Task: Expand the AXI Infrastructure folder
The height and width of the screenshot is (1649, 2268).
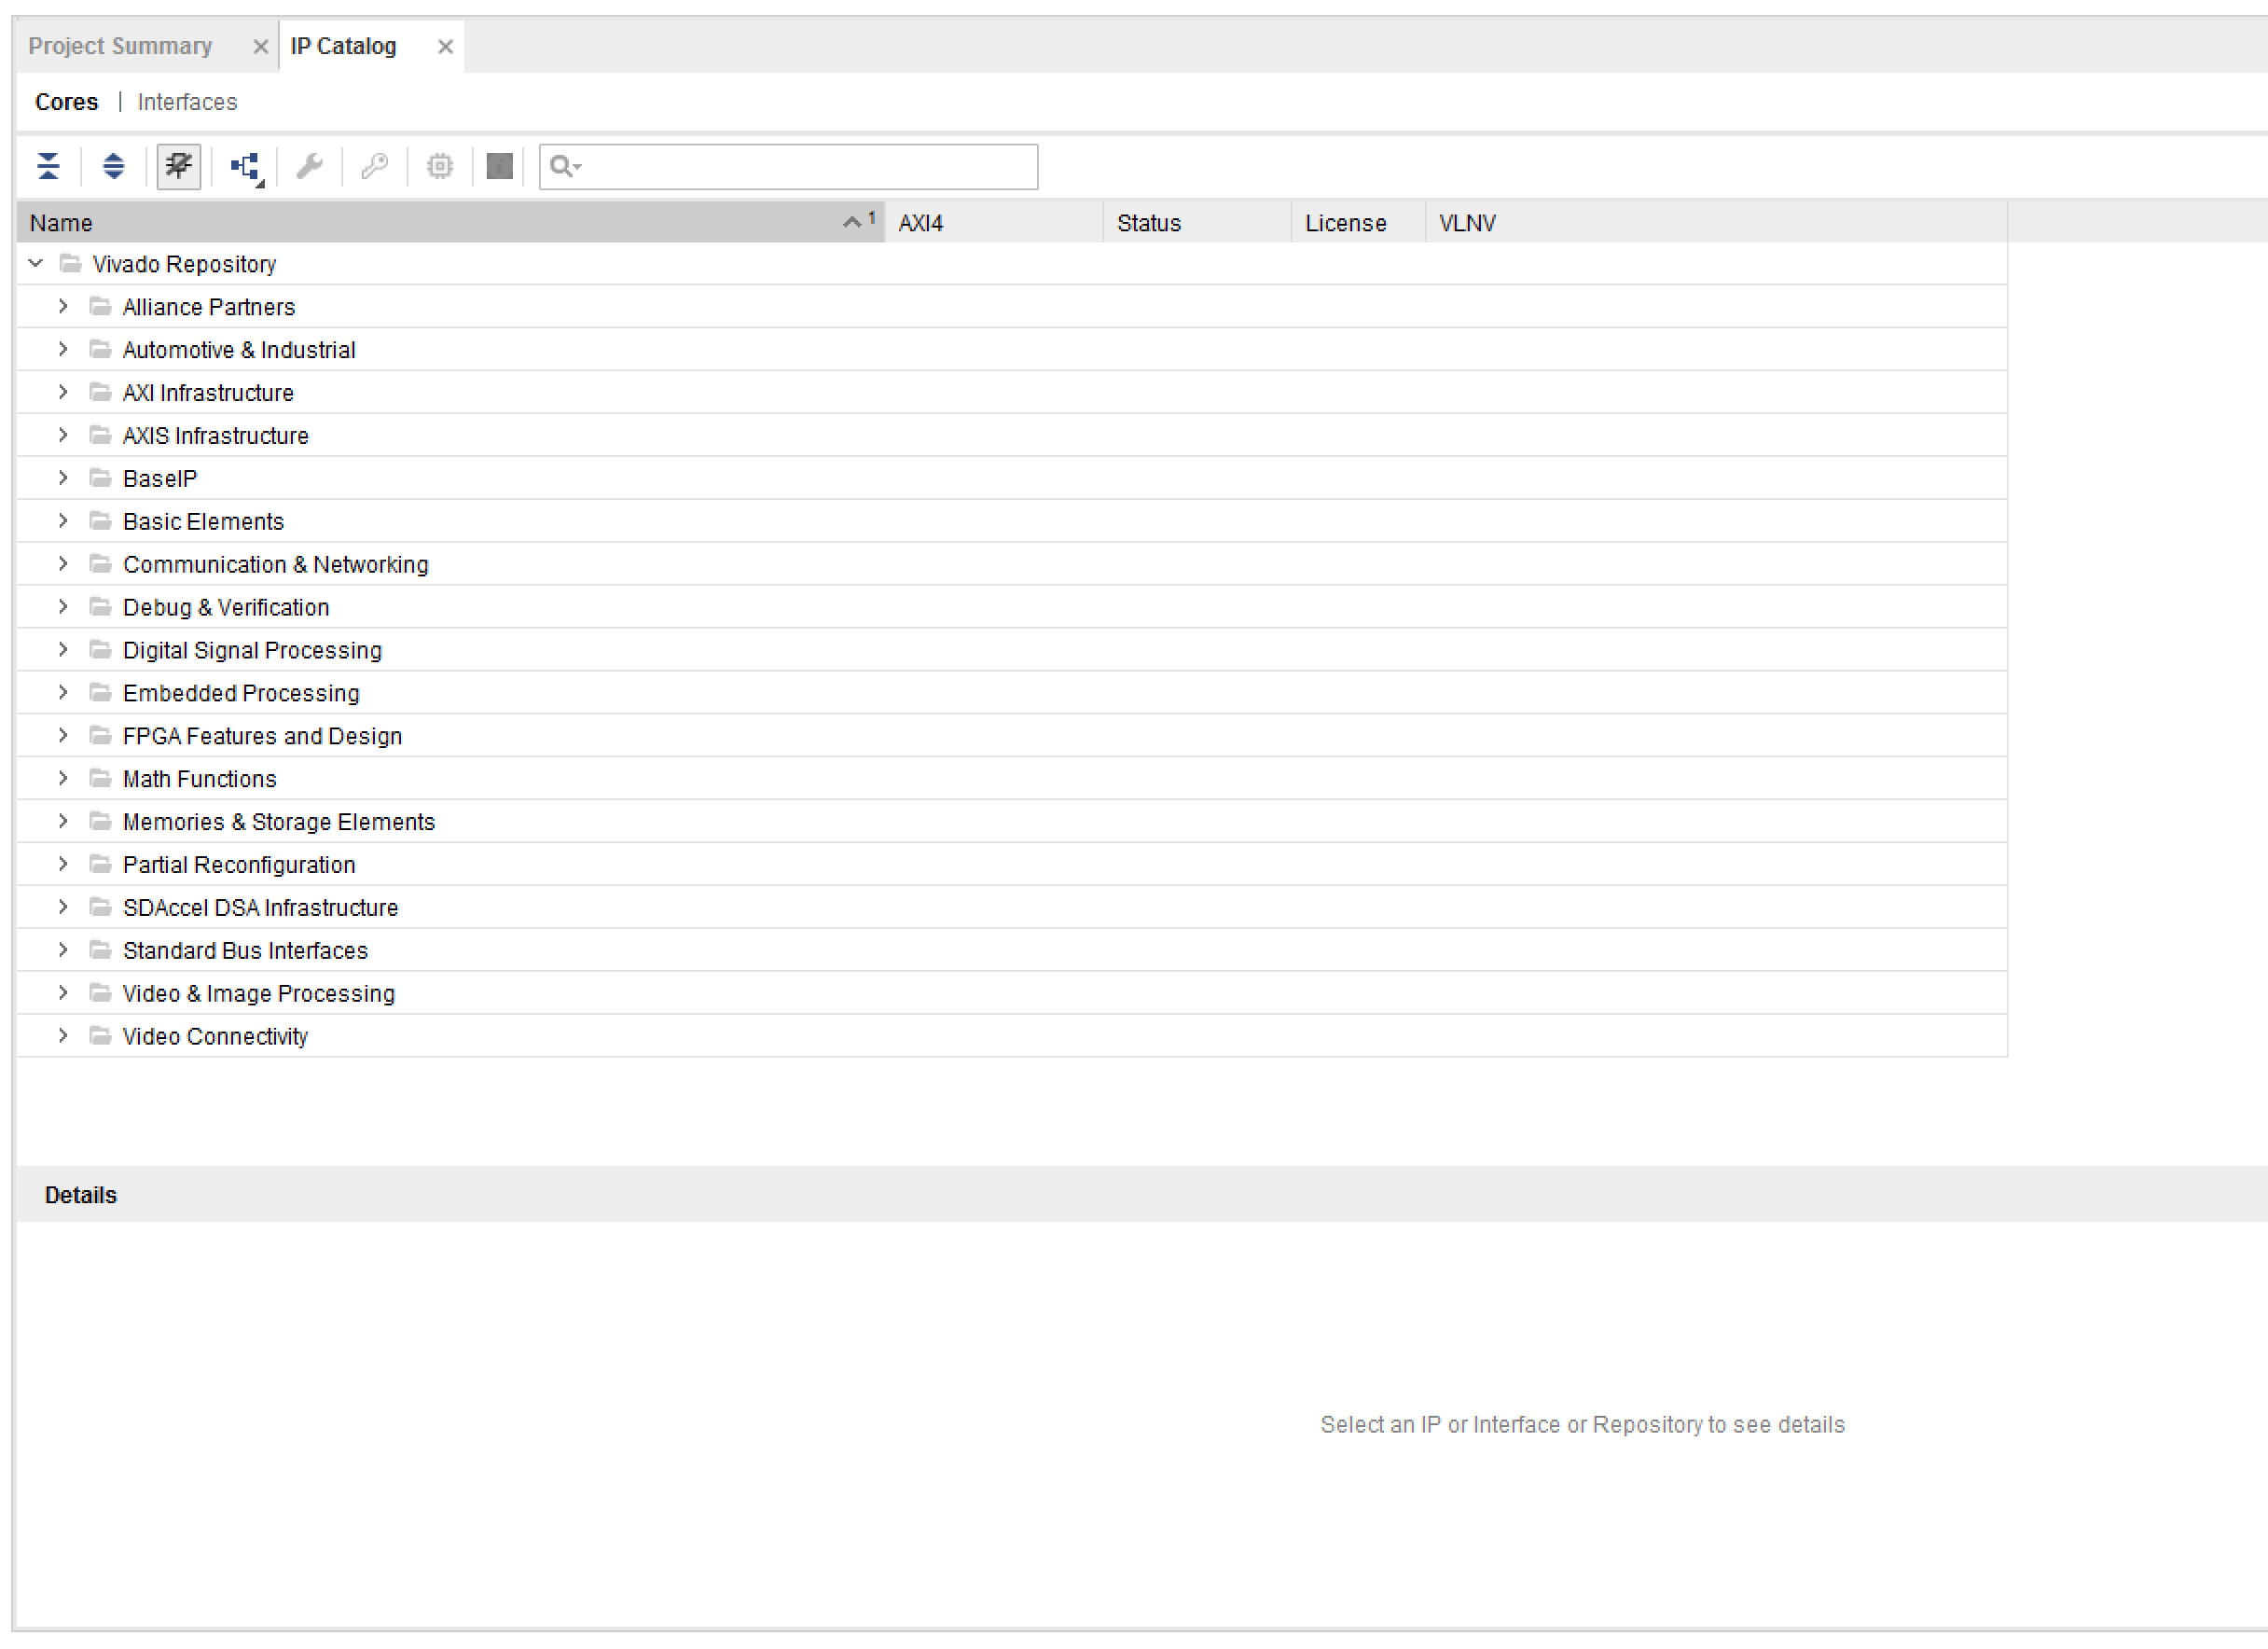Action: 63,393
